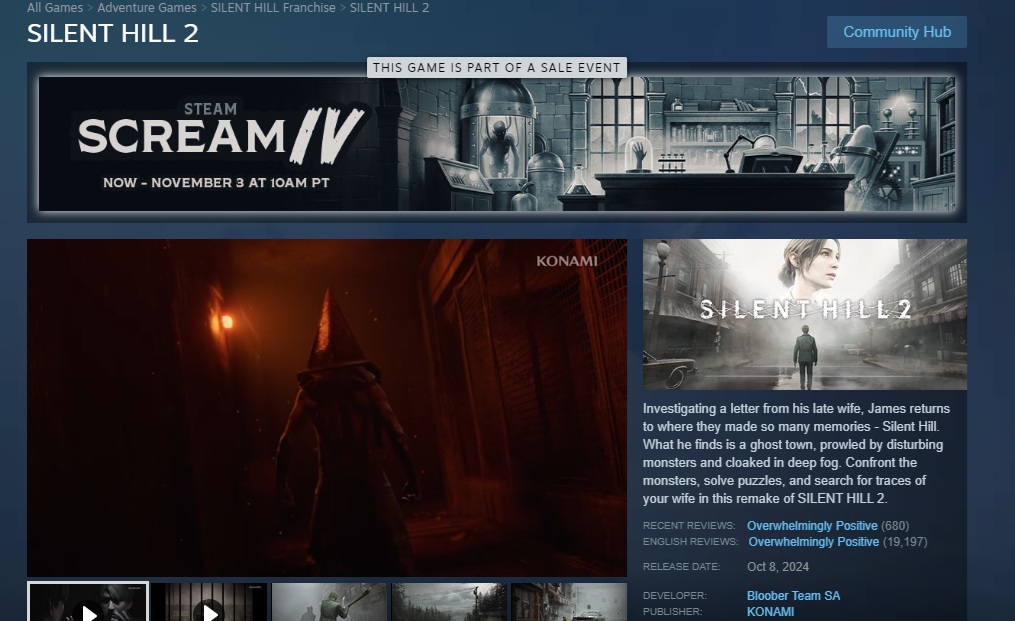Select foggy forest road screenshot thumbnail
Viewport: 1015px width, 621px height.
pos(449,602)
